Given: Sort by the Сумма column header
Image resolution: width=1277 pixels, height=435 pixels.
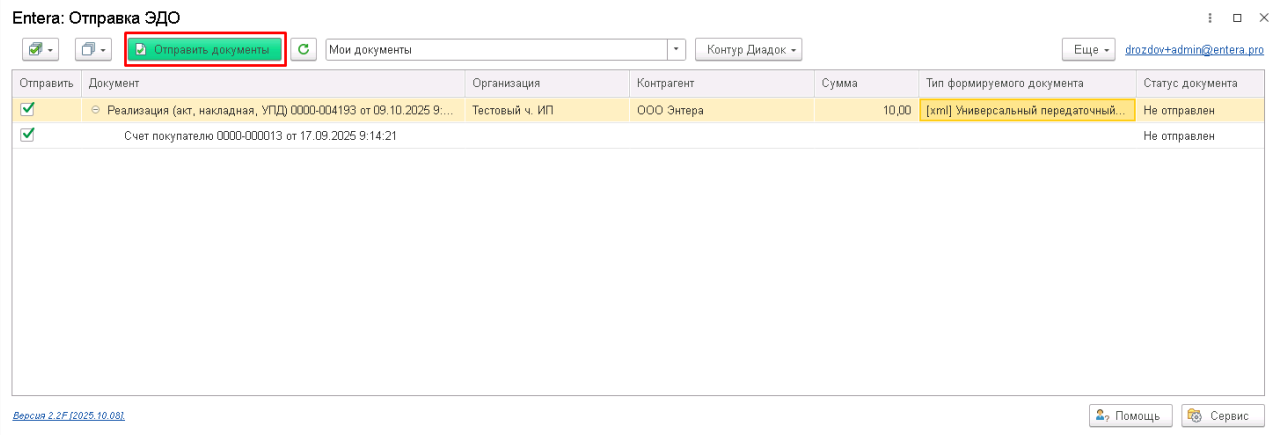Looking at the screenshot, I should click(x=866, y=83).
